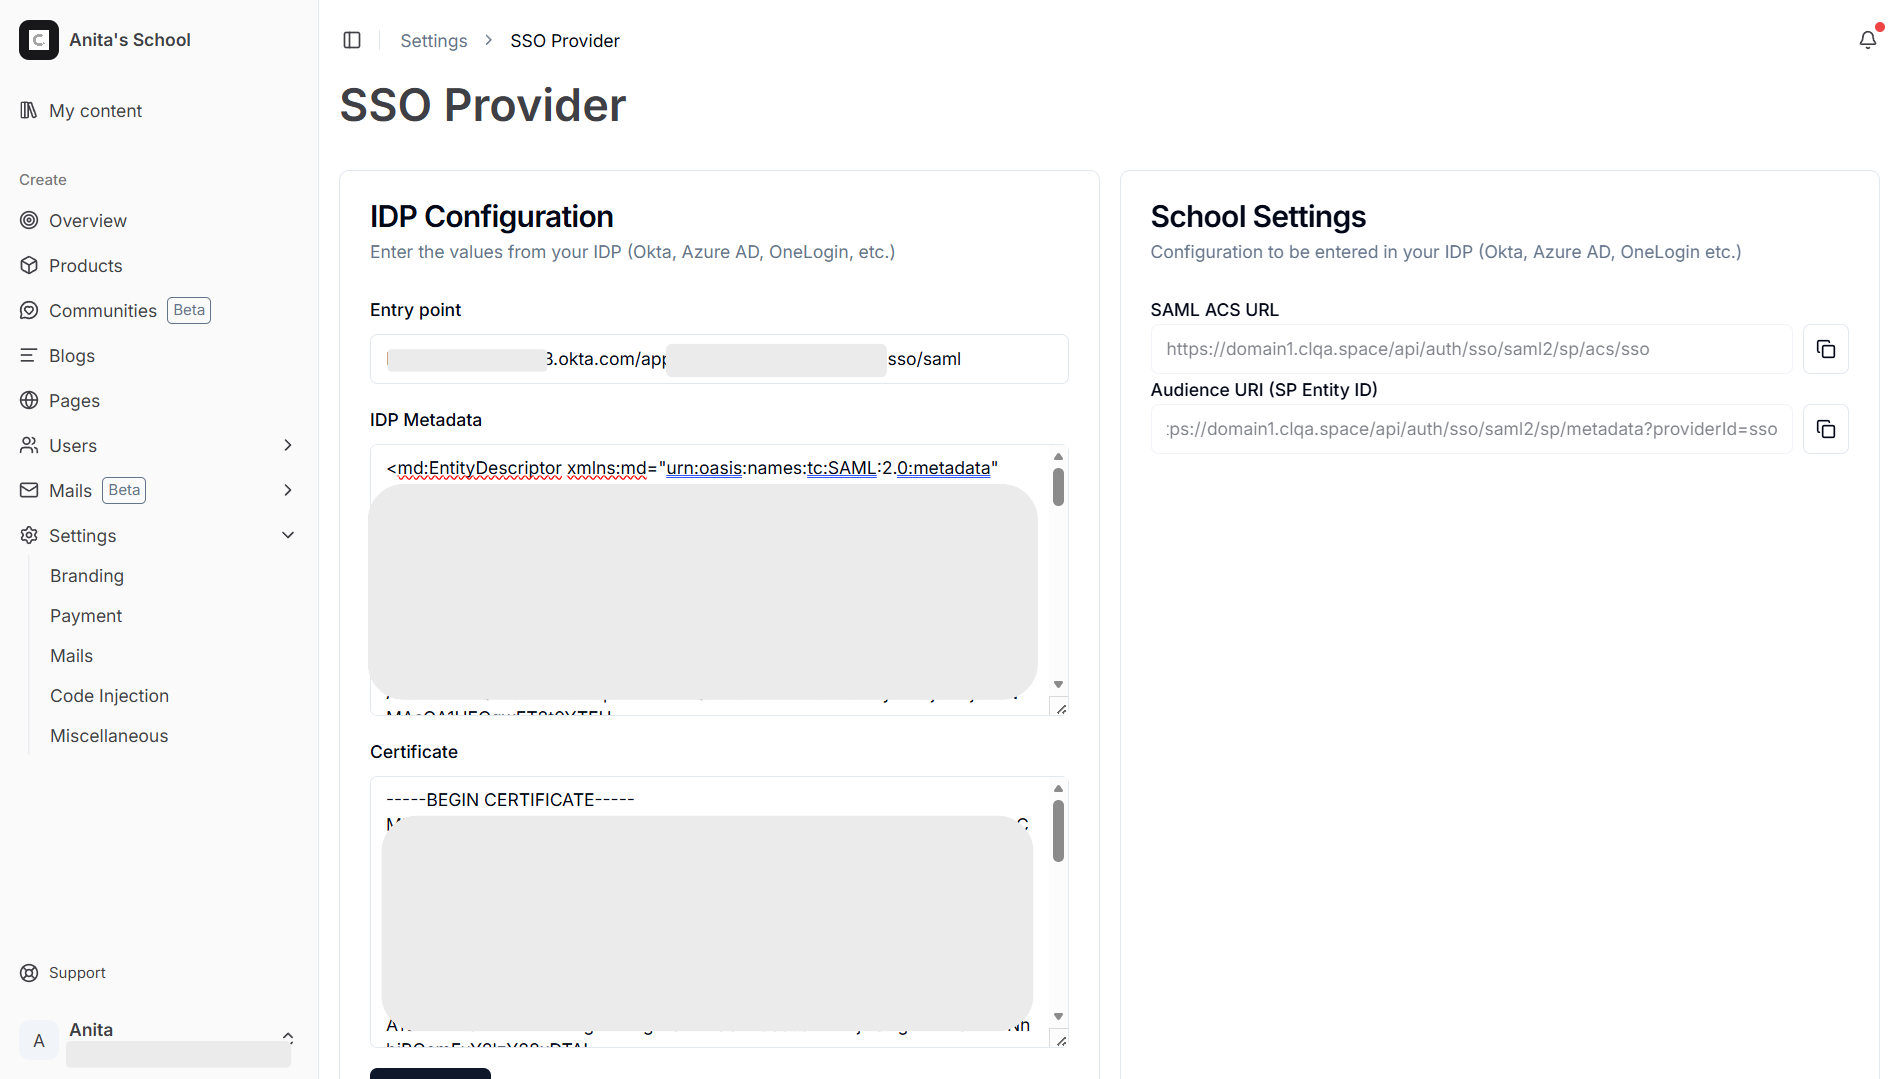Expand the Mails section chevron

coord(288,490)
